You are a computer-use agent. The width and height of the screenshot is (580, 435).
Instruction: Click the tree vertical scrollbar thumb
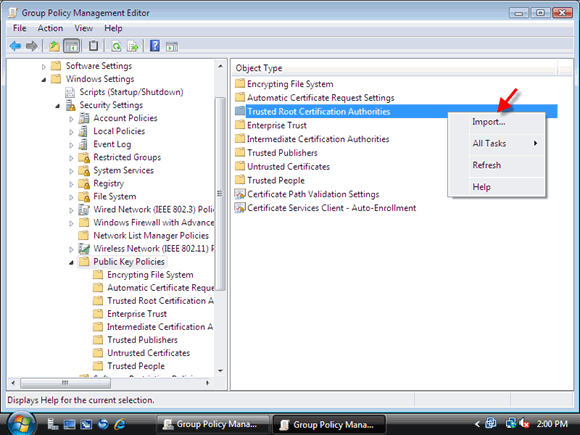[220, 193]
